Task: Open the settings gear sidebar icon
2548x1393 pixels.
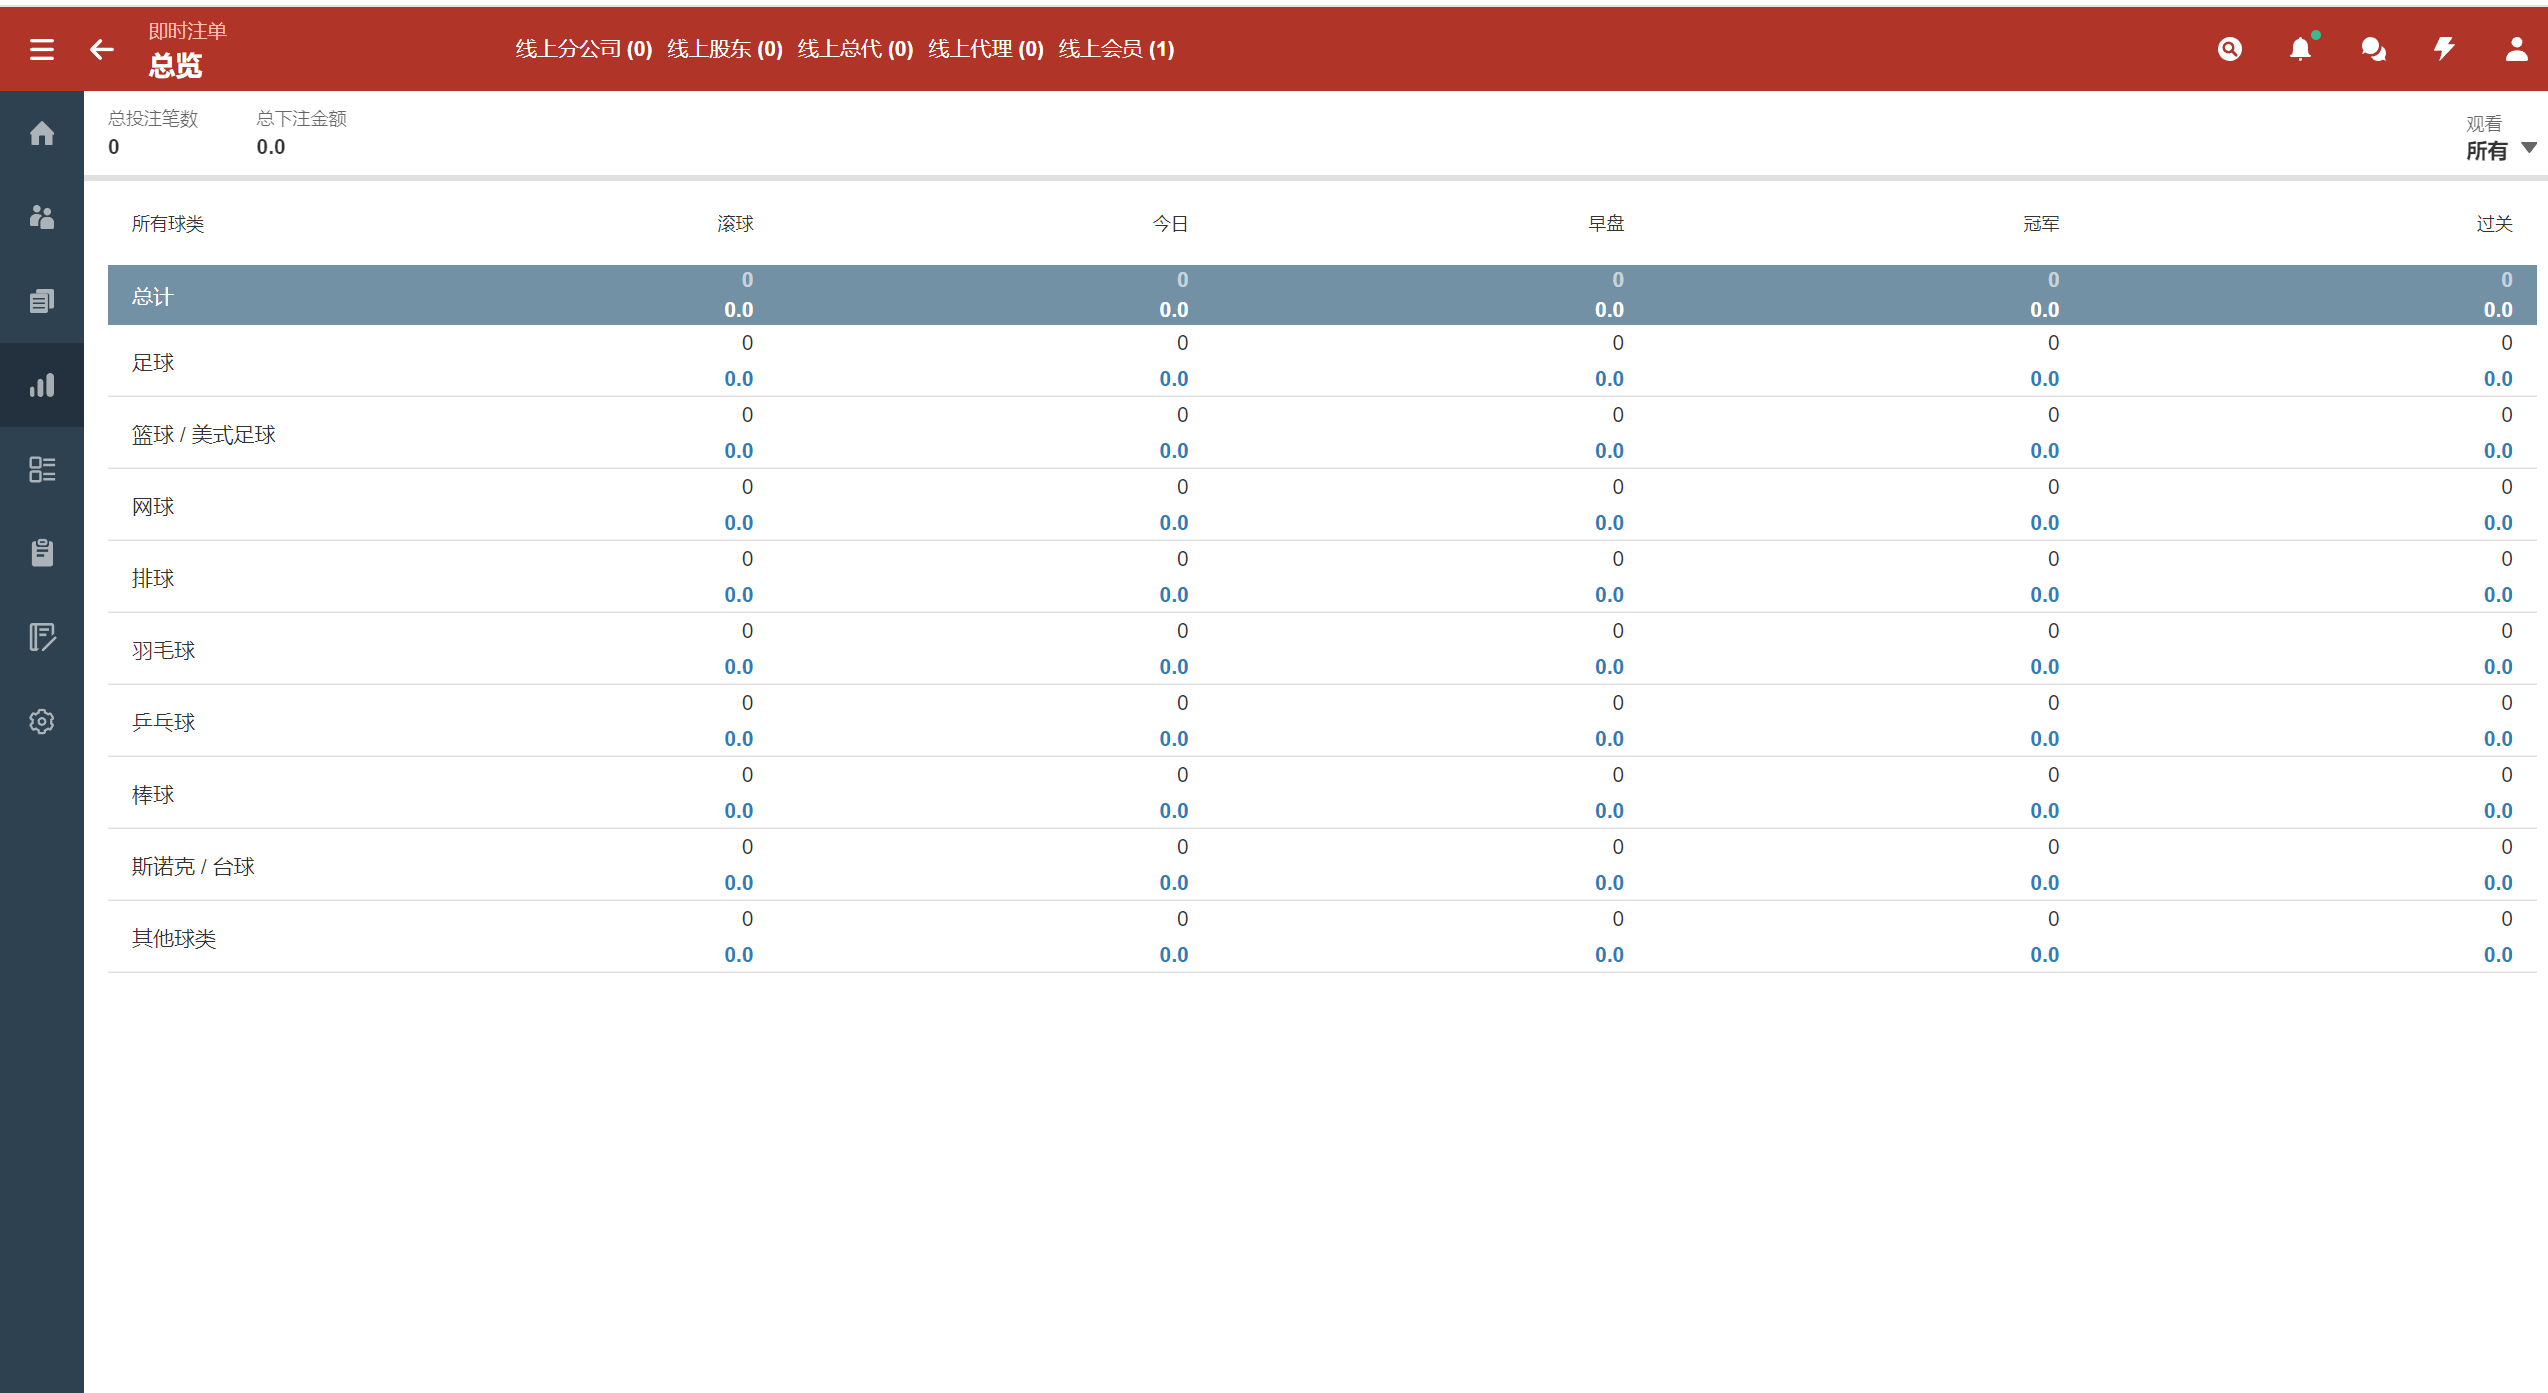Action: [42, 721]
